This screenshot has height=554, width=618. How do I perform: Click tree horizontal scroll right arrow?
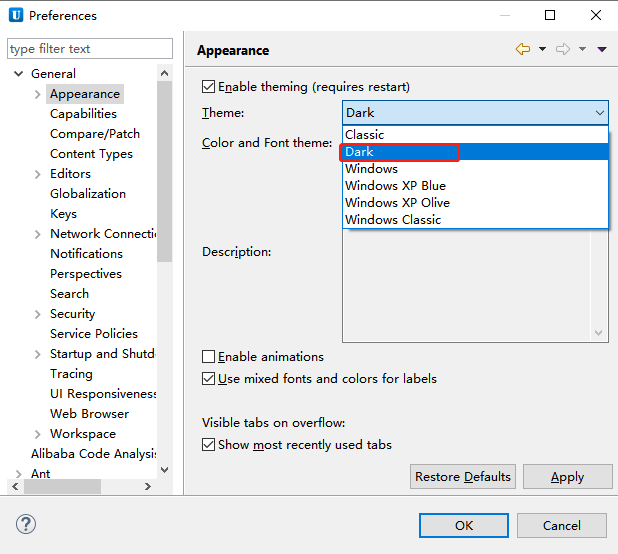click(148, 487)
